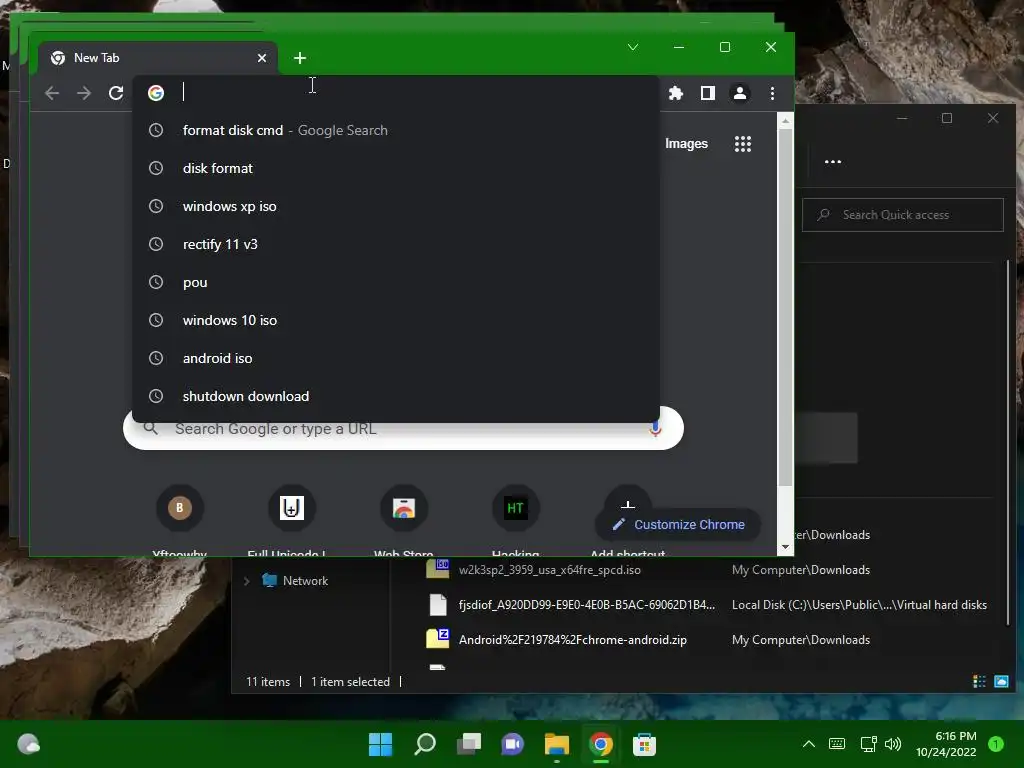This screenshot has height=768, width=1024.
Task: Choose the 'windows xp iso' suggestion
Action: coord(395,206)
